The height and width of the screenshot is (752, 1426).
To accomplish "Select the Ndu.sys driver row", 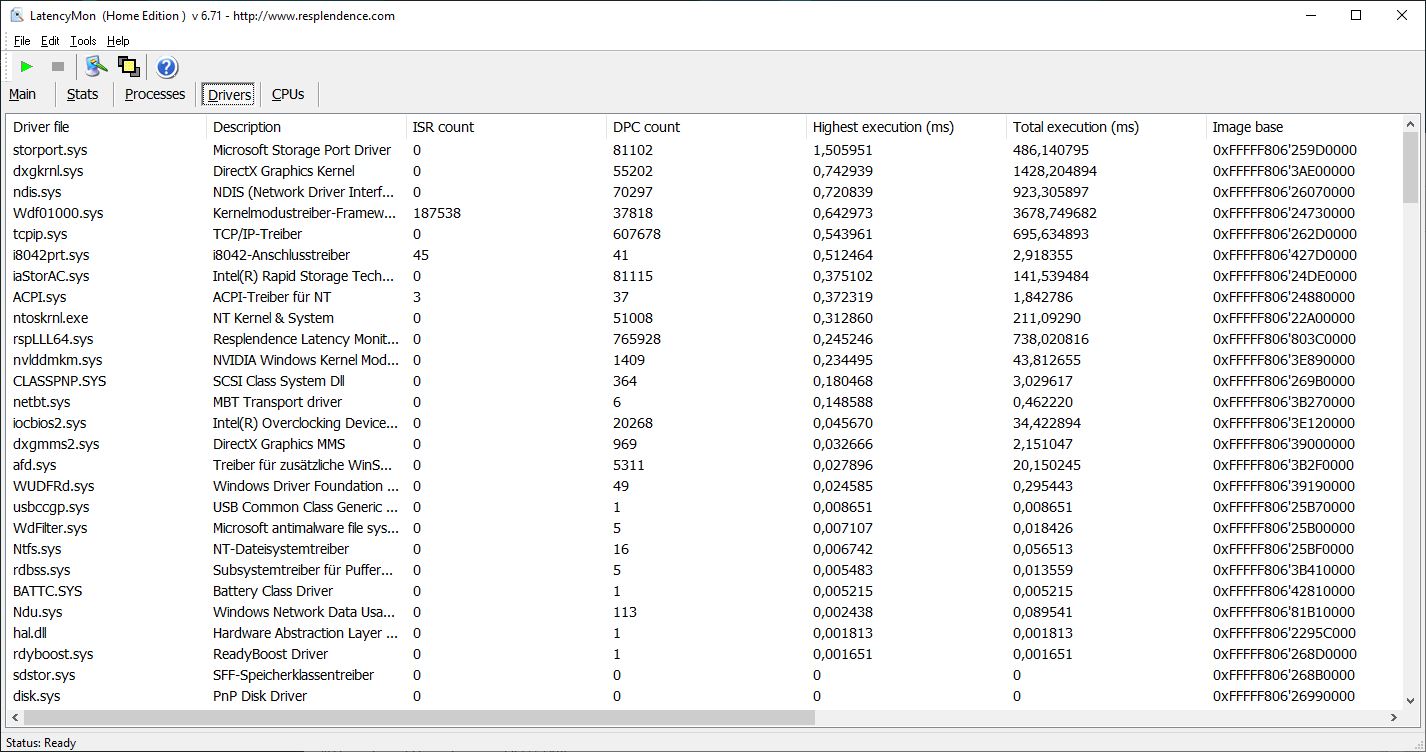I will click(704, 612).
